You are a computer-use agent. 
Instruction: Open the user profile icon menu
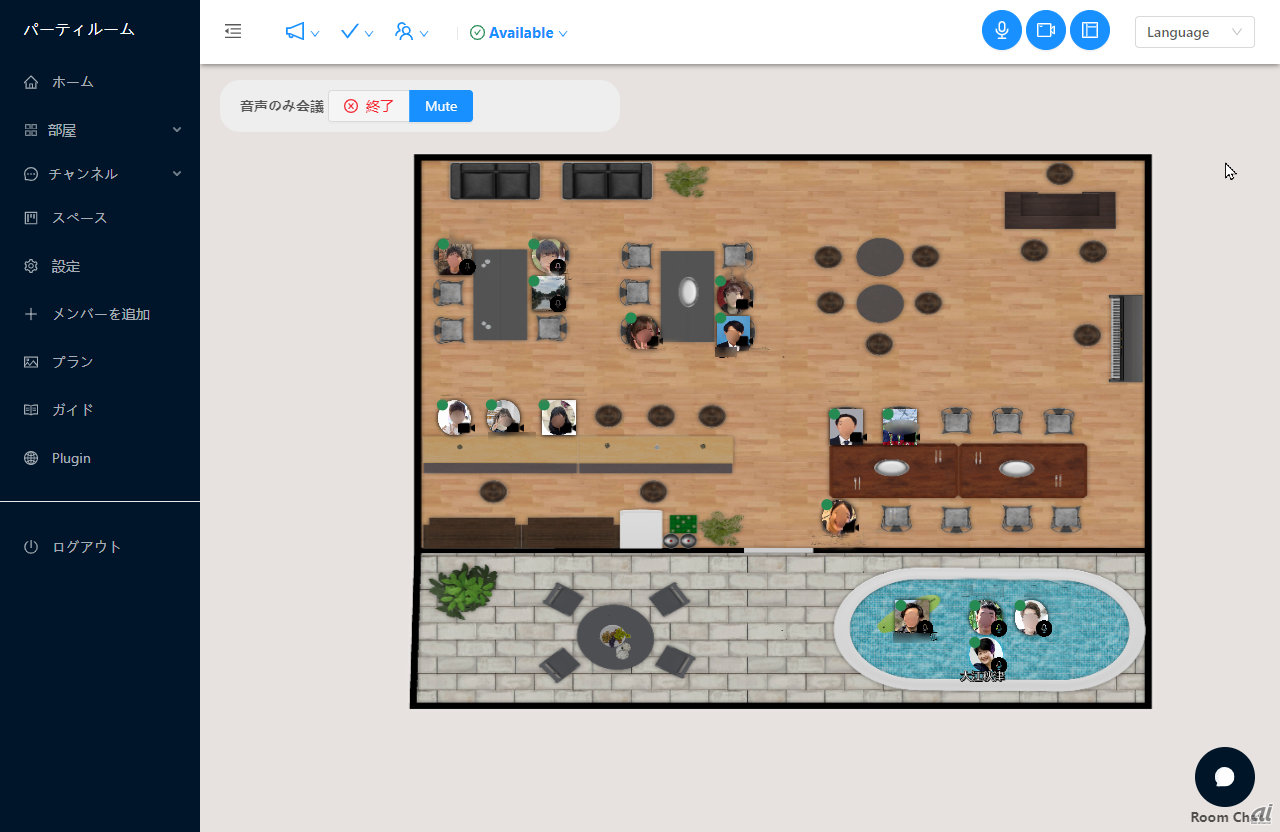click(411, 32)
